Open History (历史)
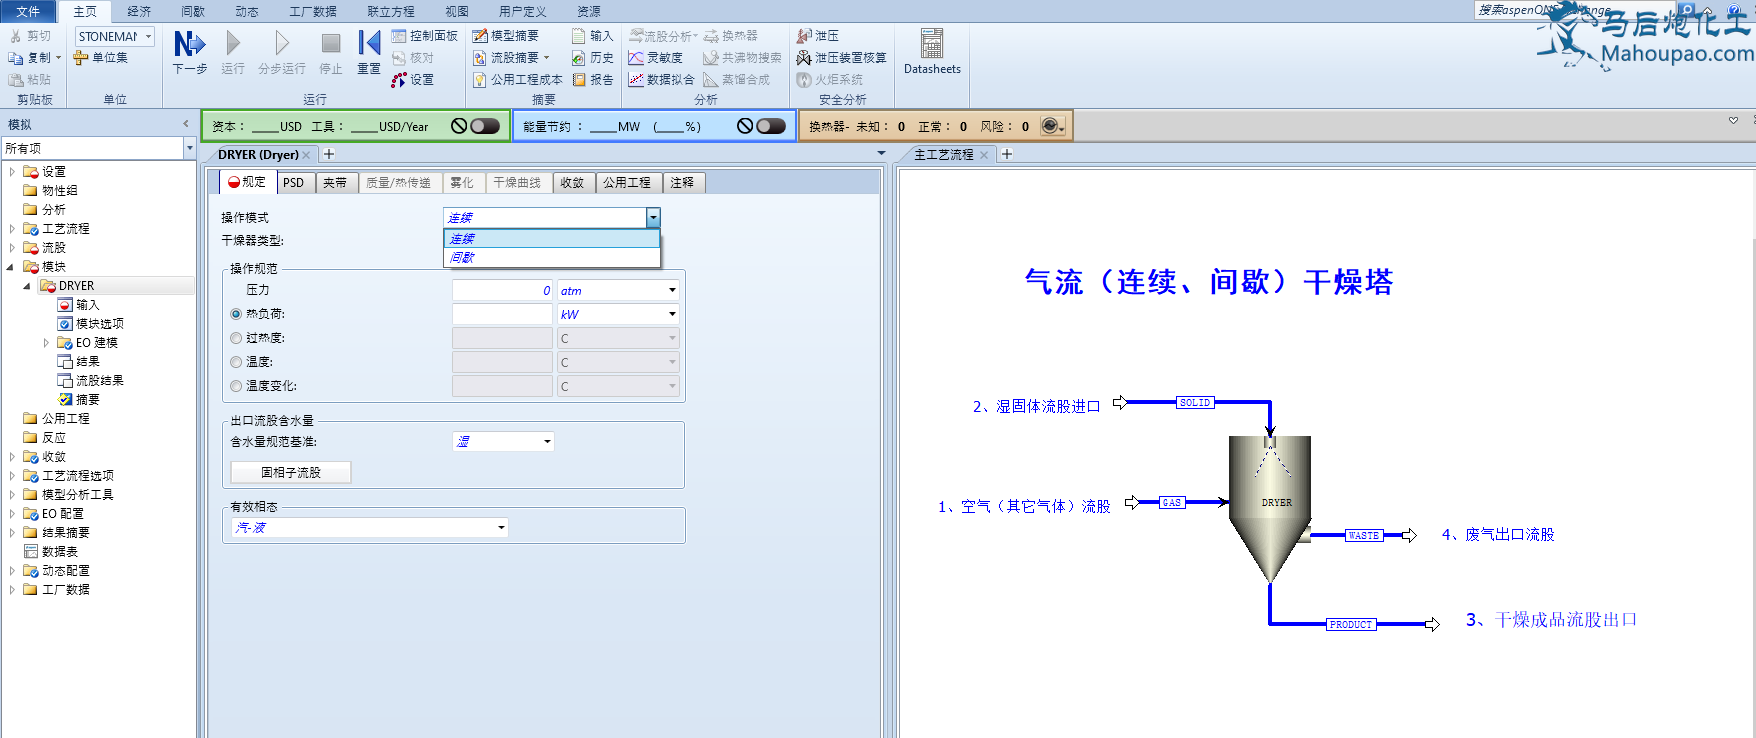Image resolution: width=1756 pixels, height=738 pixels. point(592,58)
